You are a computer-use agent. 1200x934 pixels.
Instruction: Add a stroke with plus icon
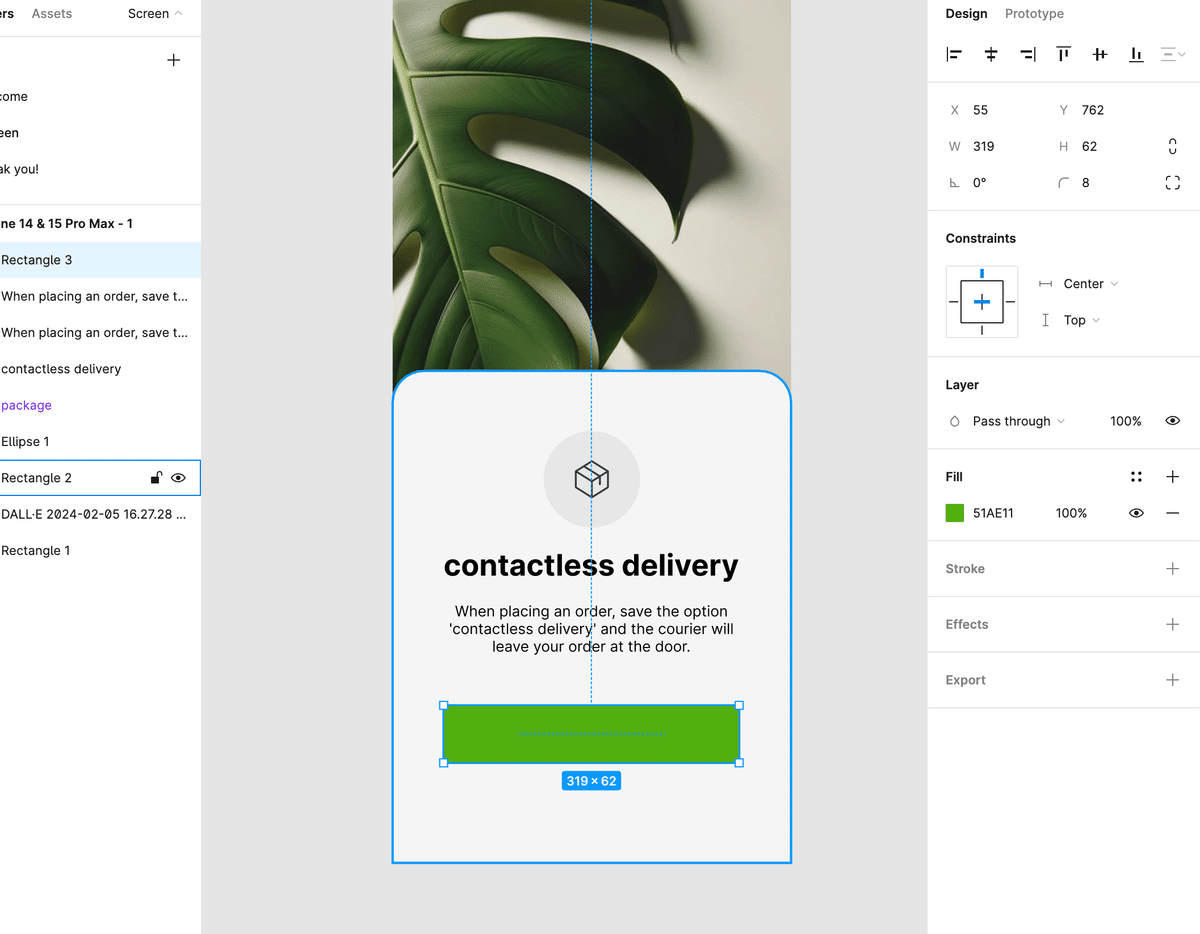coord(1173,568)
